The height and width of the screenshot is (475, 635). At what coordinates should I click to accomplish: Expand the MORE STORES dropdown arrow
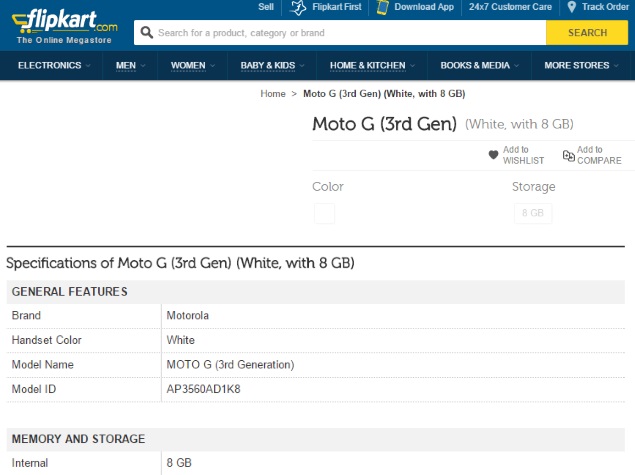click(616, 66)
